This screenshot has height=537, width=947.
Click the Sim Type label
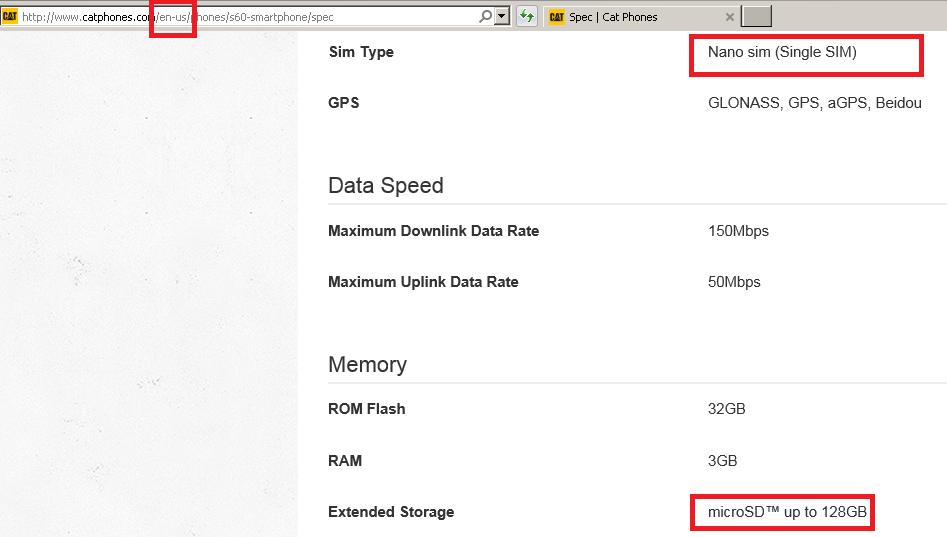tap(361, 52)
